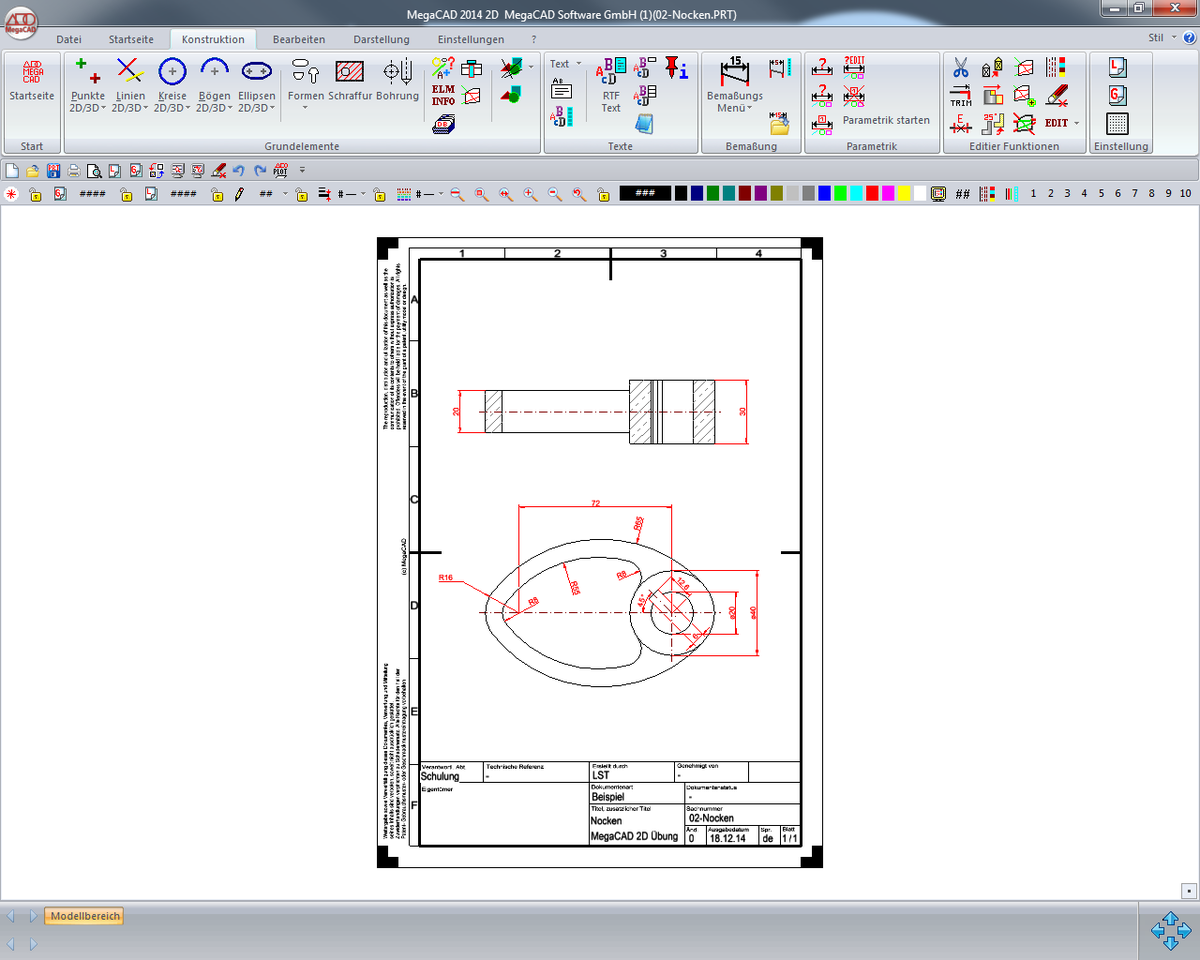This screenshot has height=960, width=1200.
Task: Click the Modellbereich sheet tab
Action: (85, 916)
